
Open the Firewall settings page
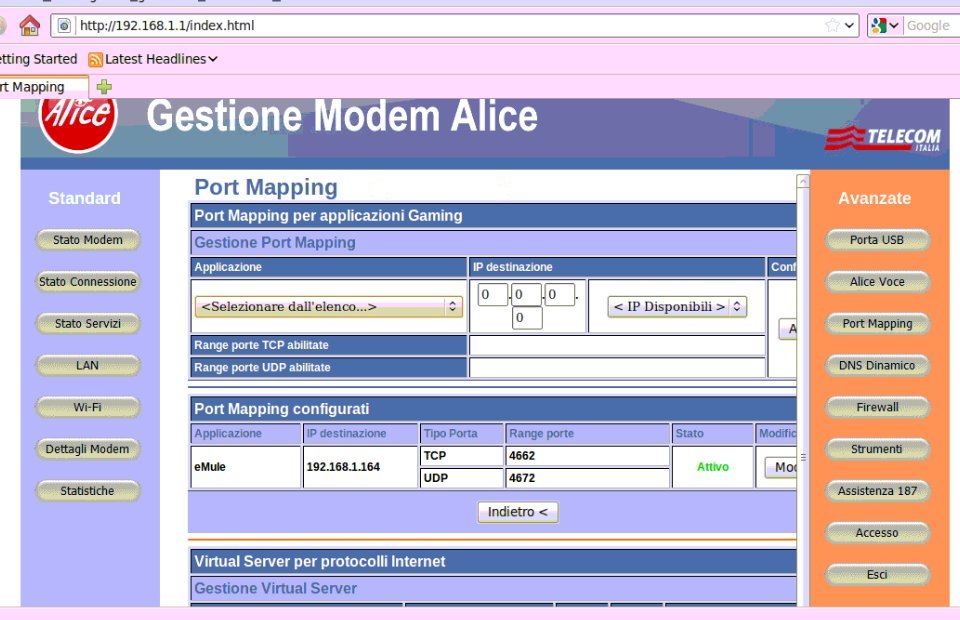(877, 407)
